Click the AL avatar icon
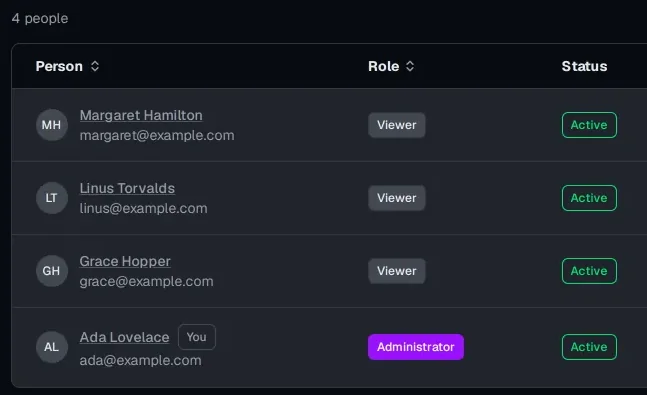 click(52, 347)
